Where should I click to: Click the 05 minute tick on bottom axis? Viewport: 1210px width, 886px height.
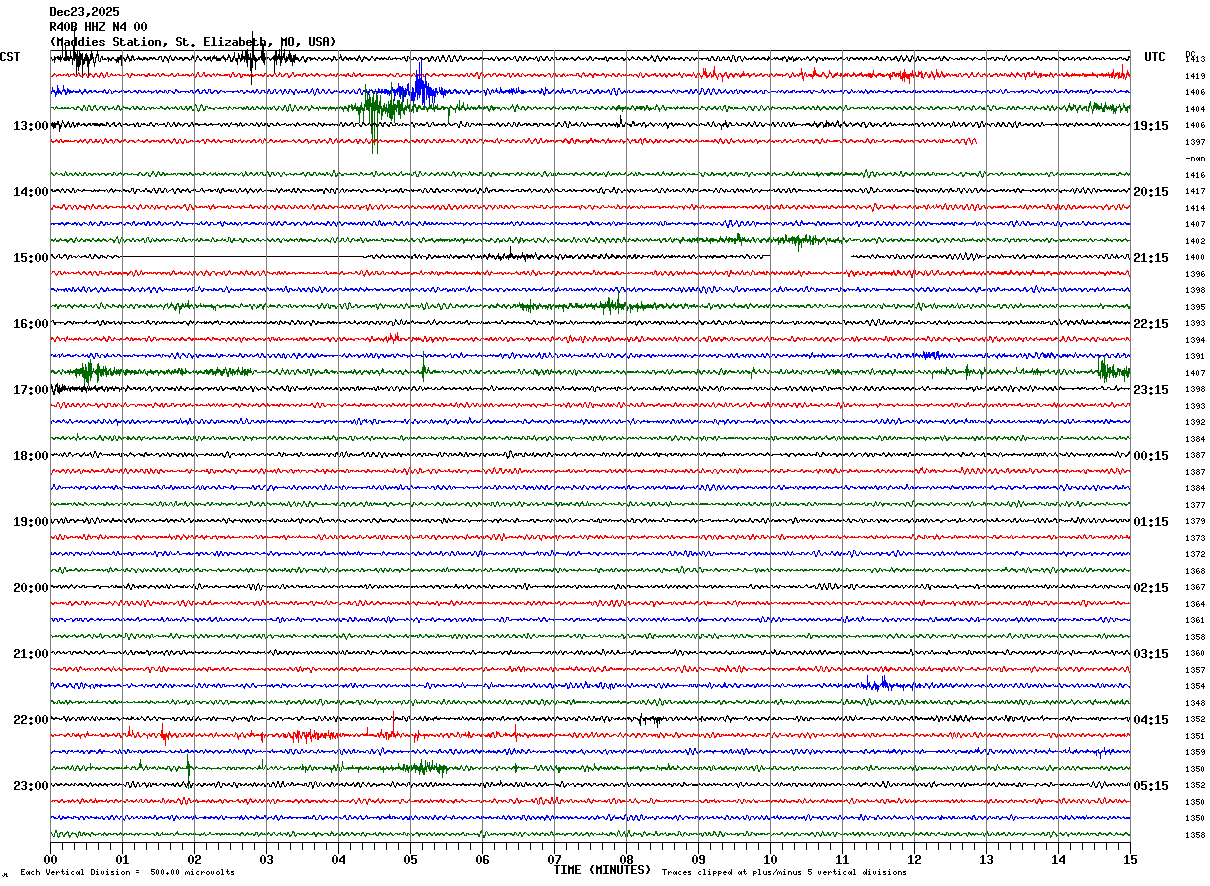point(410,860)
